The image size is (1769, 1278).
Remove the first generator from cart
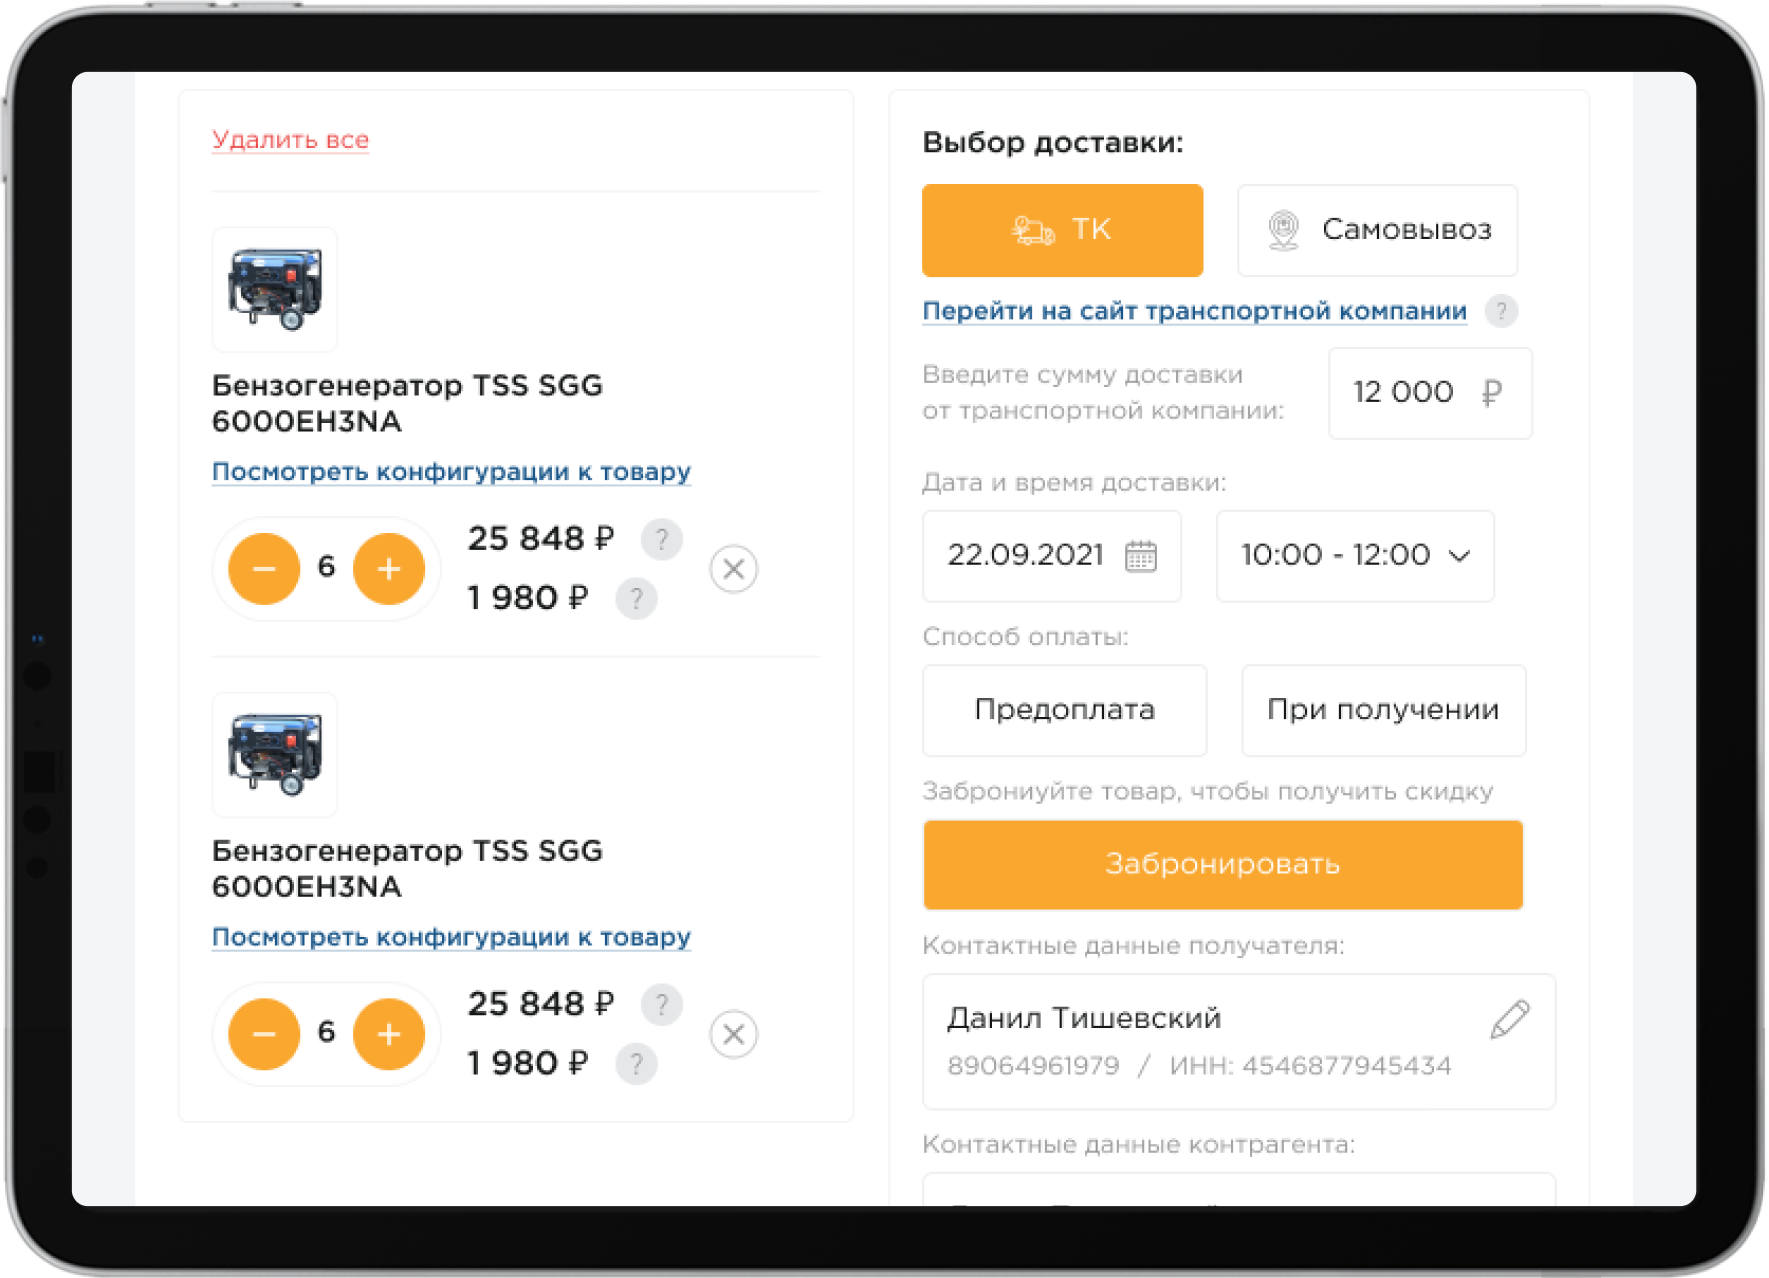click(733, 569)
